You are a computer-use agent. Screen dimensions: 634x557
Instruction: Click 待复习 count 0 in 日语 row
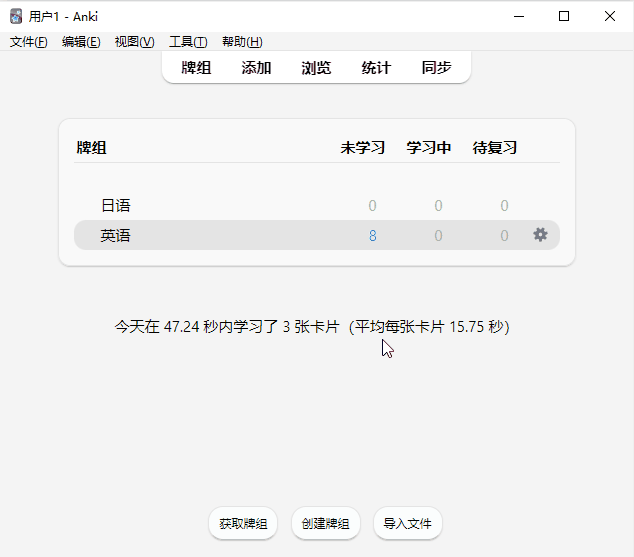[504, 205]
